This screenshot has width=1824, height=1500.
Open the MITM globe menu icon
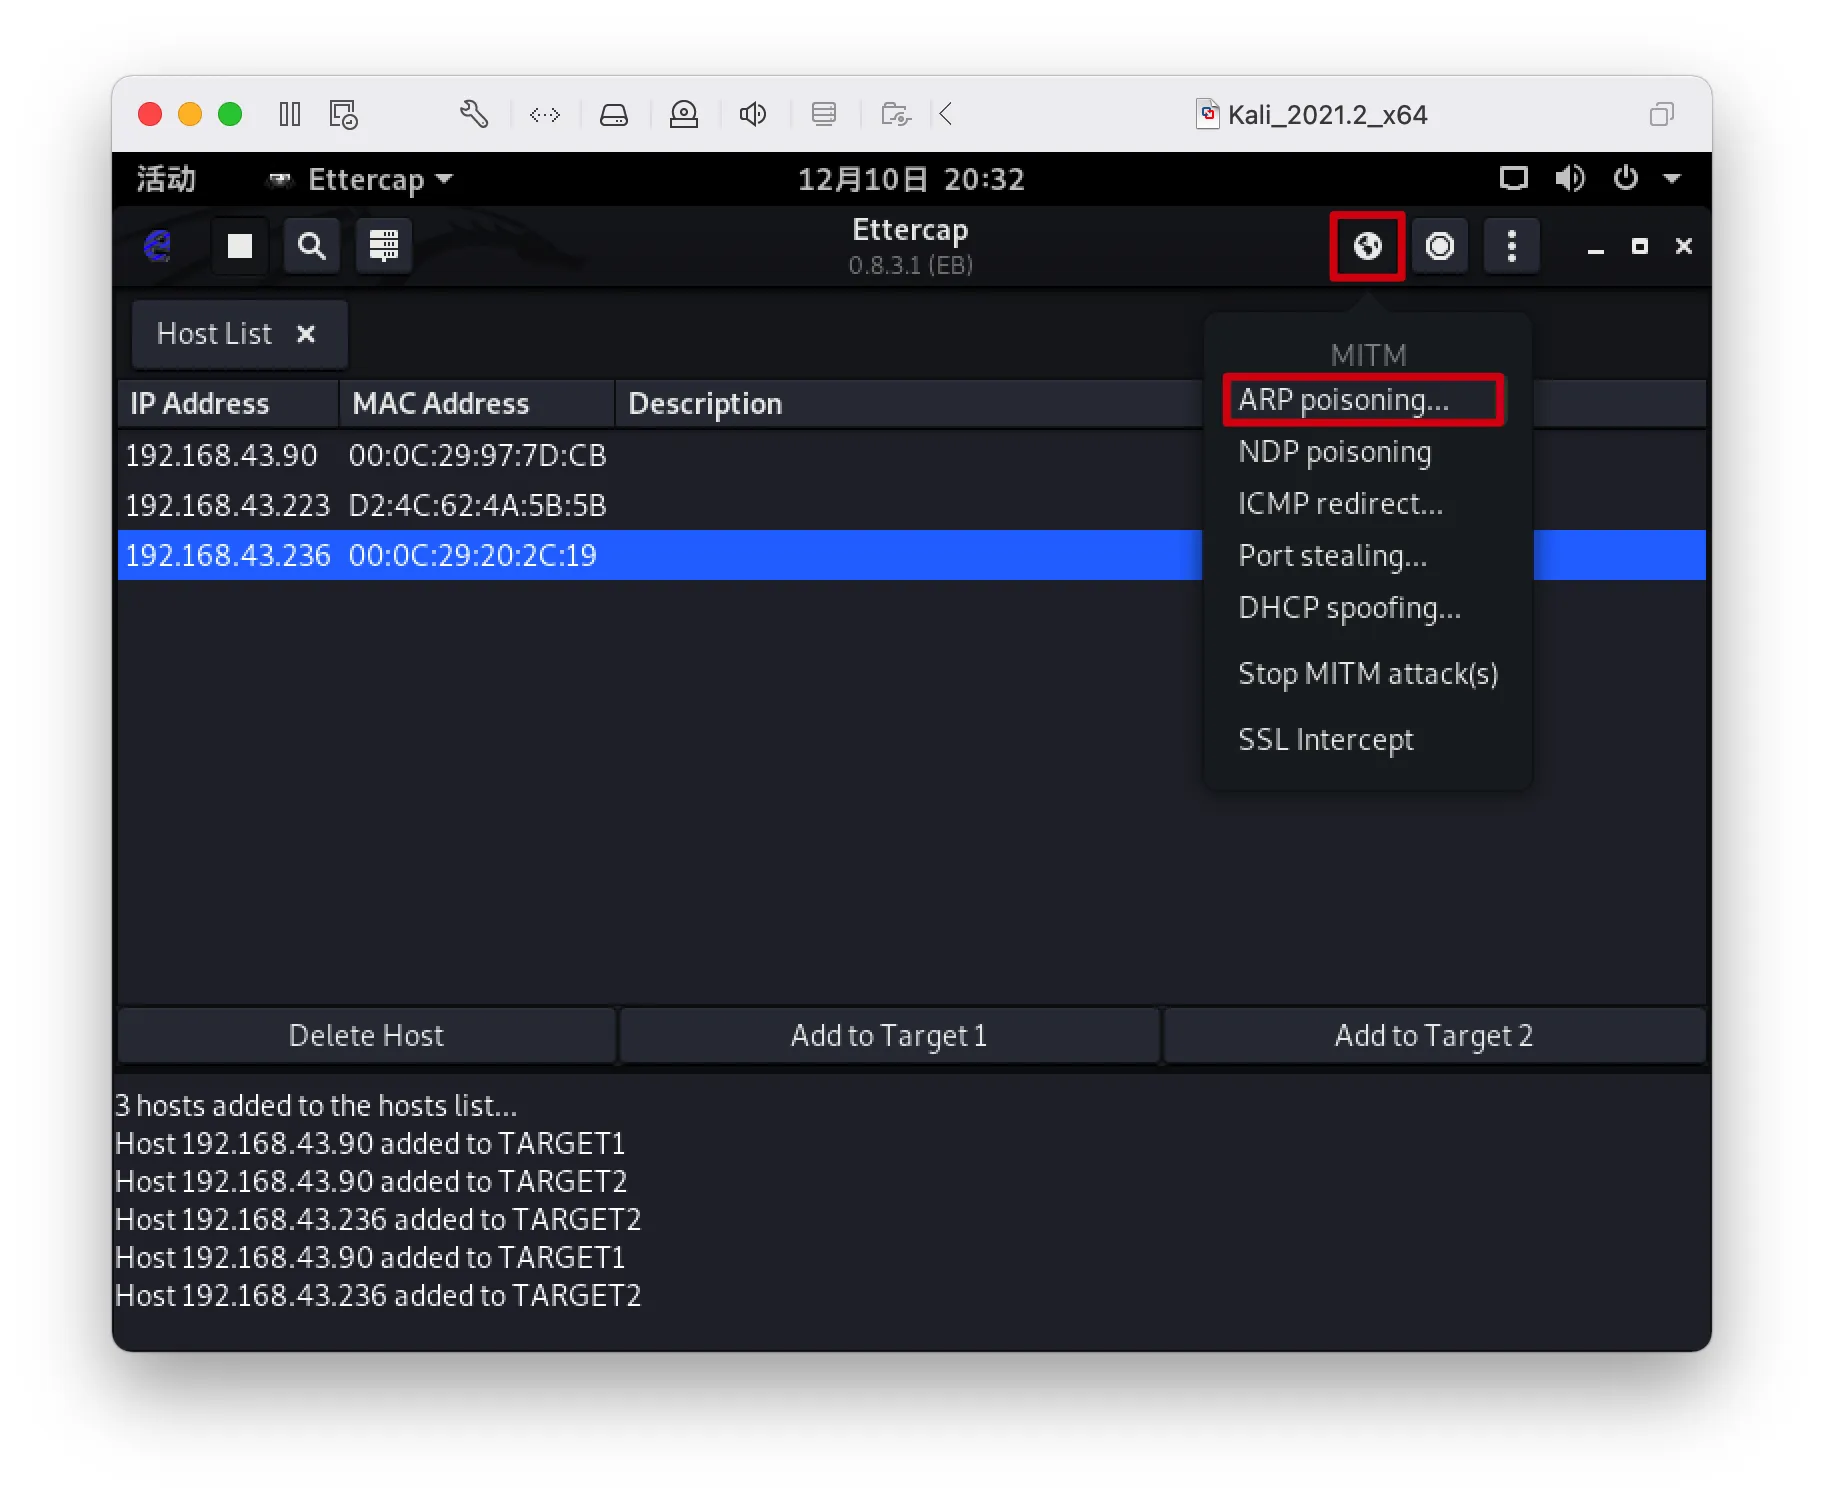[x=1367, y=246]
